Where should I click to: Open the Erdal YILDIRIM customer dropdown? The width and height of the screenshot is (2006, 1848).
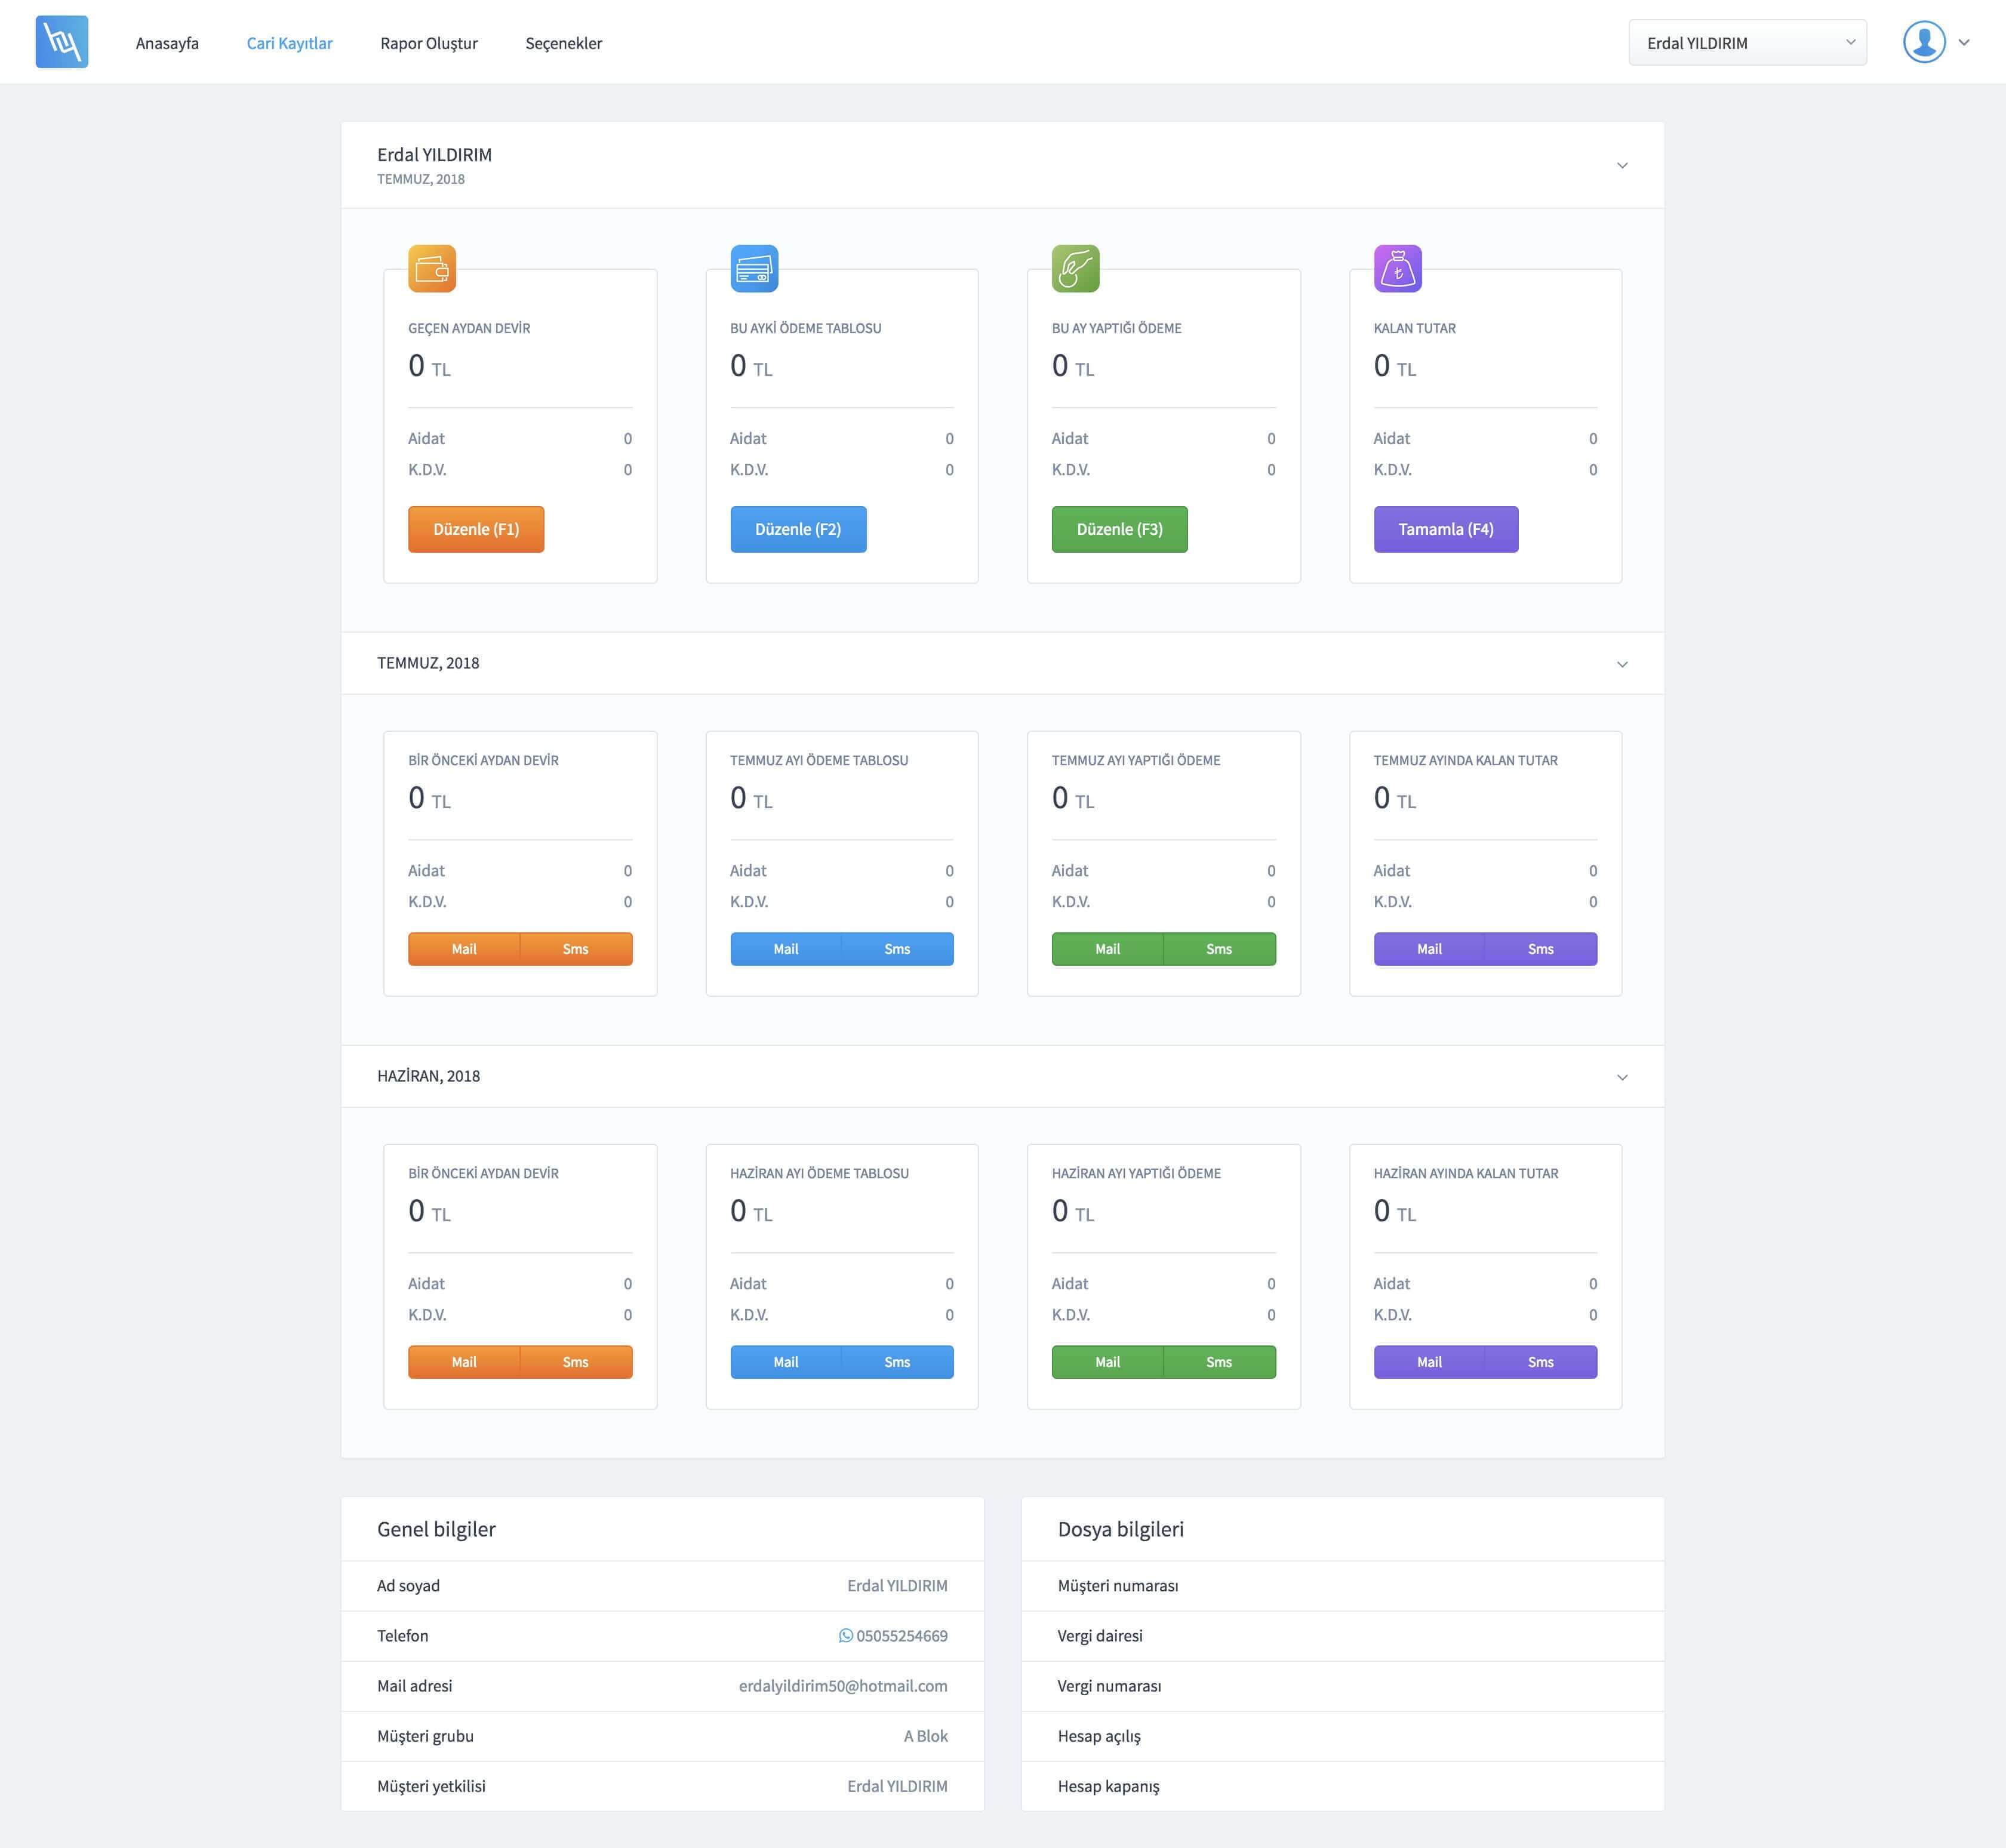(x=1746, y=43)
